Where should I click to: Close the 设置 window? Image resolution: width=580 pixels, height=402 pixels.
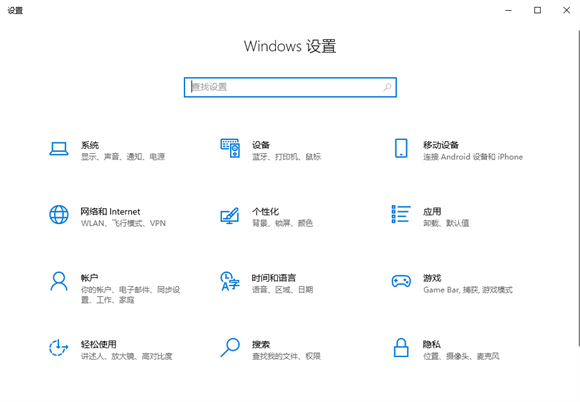[x=566, y=10]
